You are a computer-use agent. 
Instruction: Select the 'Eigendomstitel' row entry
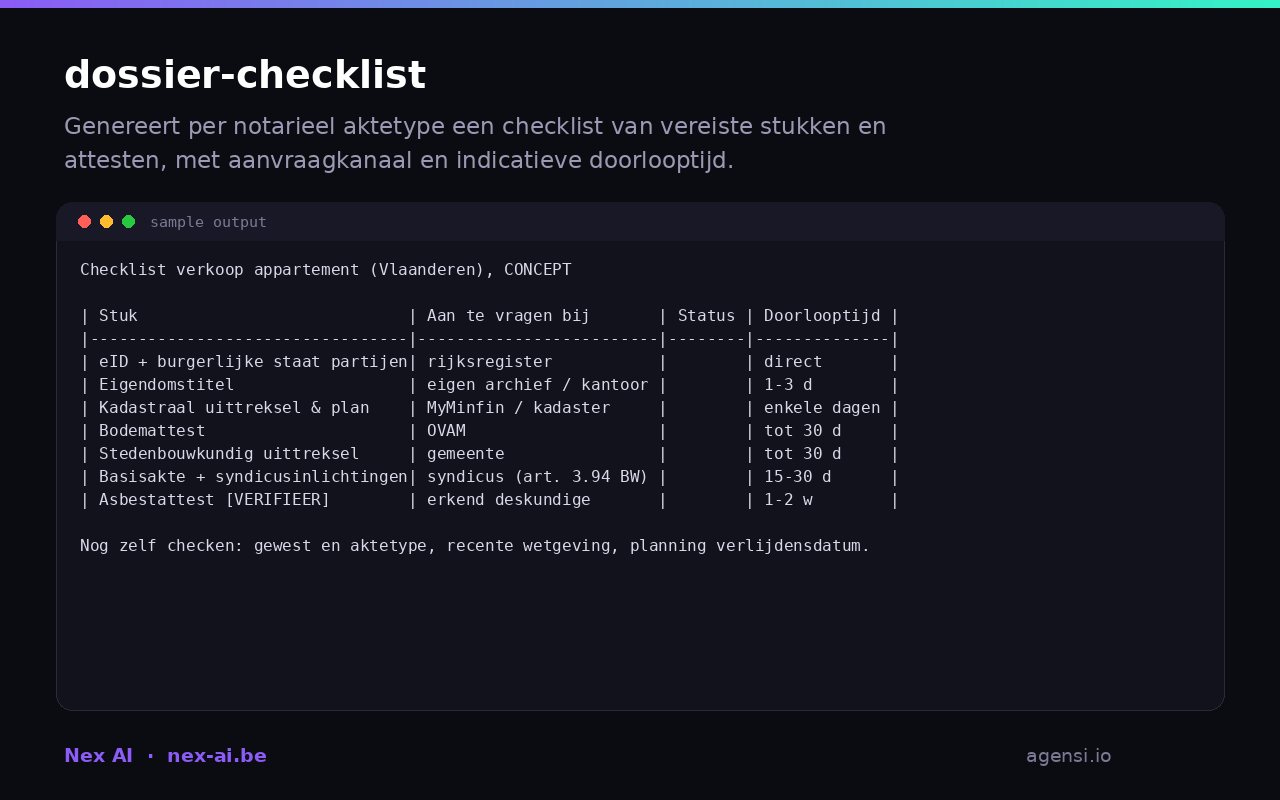pos(166,385)
